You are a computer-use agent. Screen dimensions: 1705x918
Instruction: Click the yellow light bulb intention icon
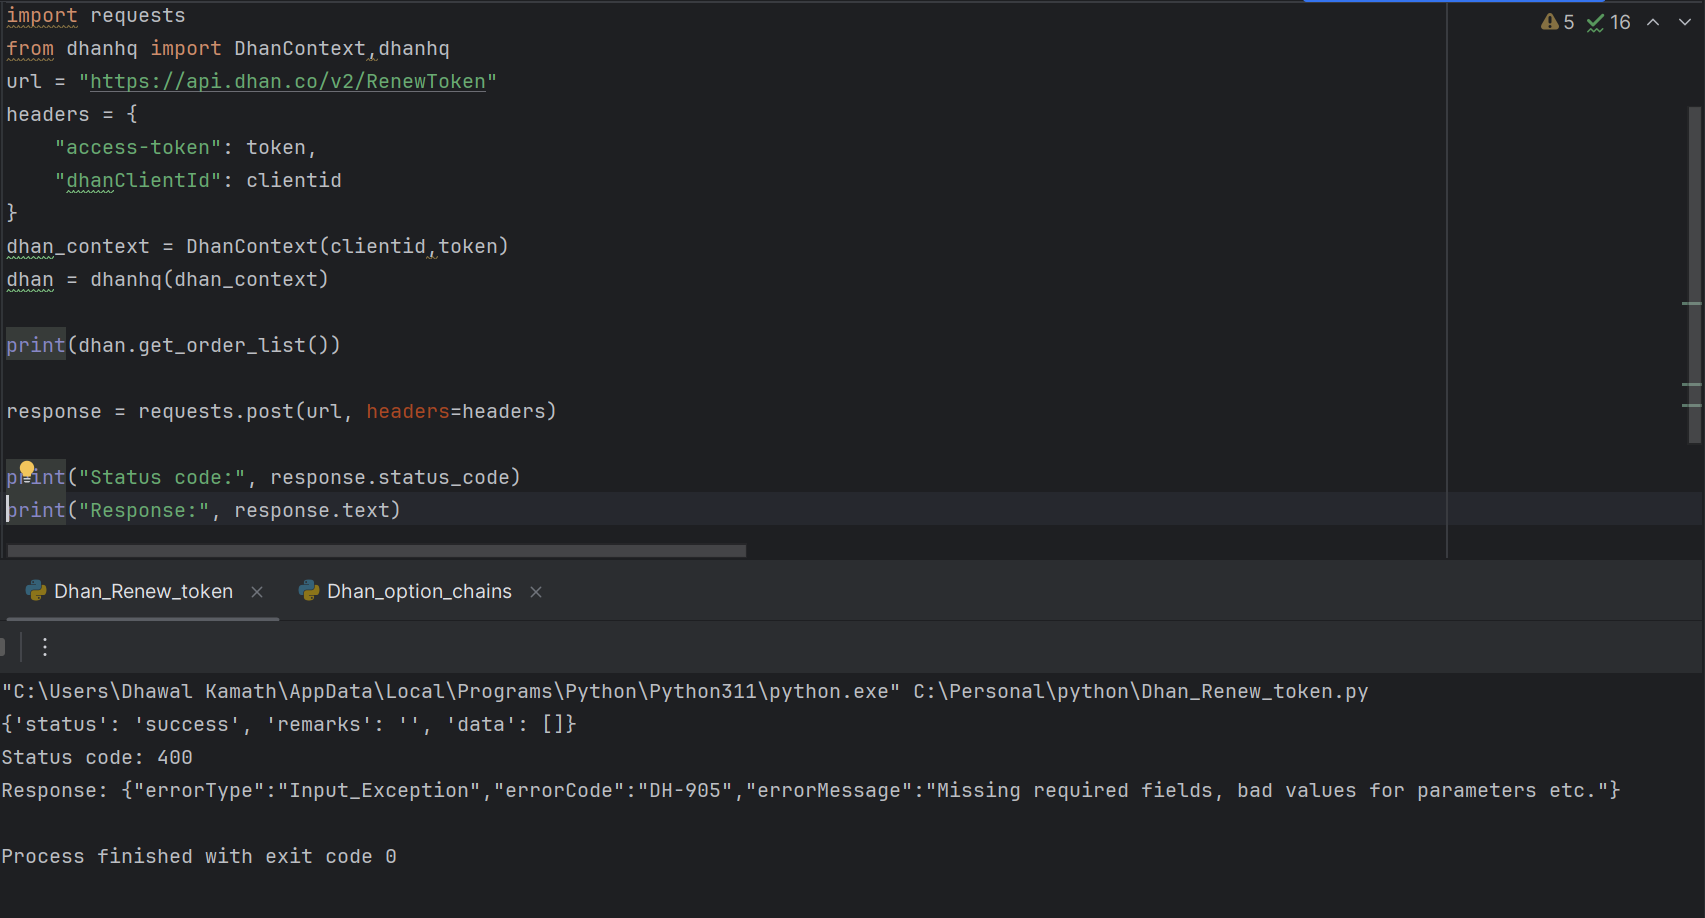[x=27, y=469]
